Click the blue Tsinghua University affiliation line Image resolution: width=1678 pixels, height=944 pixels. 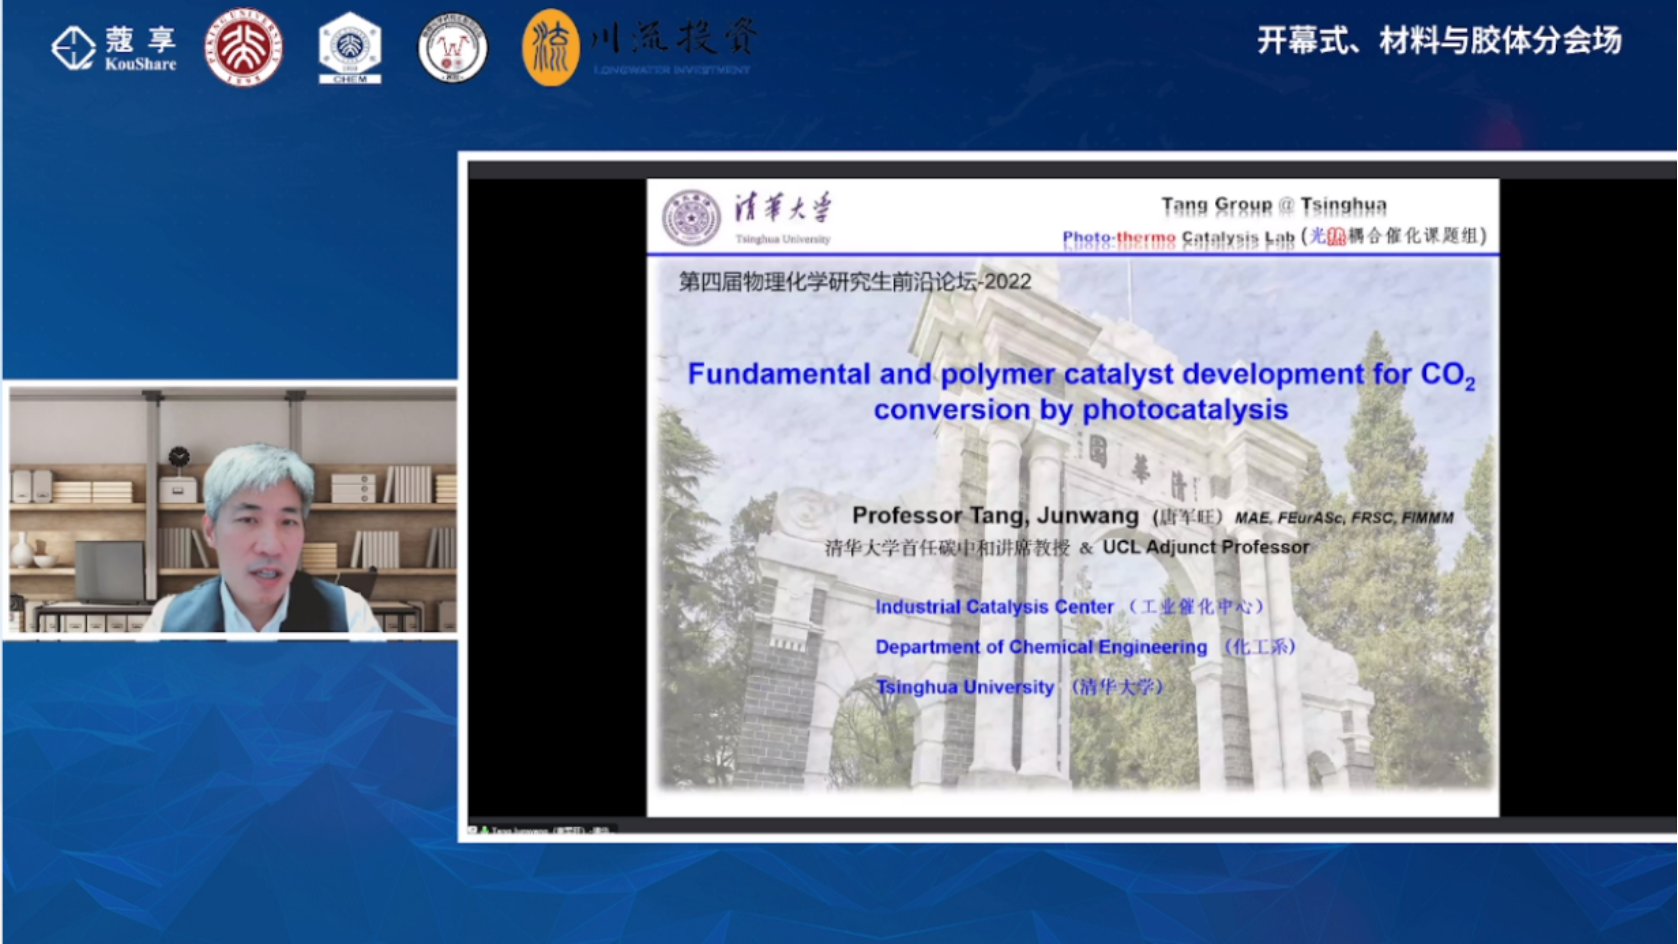click(x=964, y=687)
